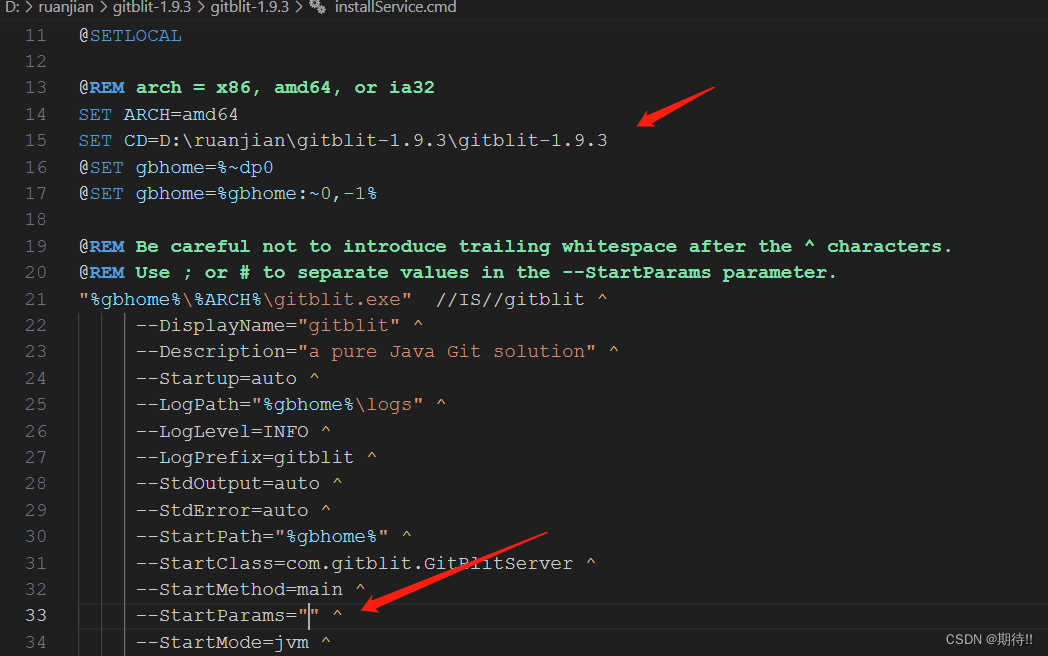Select line number 33 in the gutter
Image resolution: width=1048 pixels, height=656 pixels.
[x=35, y=615]
